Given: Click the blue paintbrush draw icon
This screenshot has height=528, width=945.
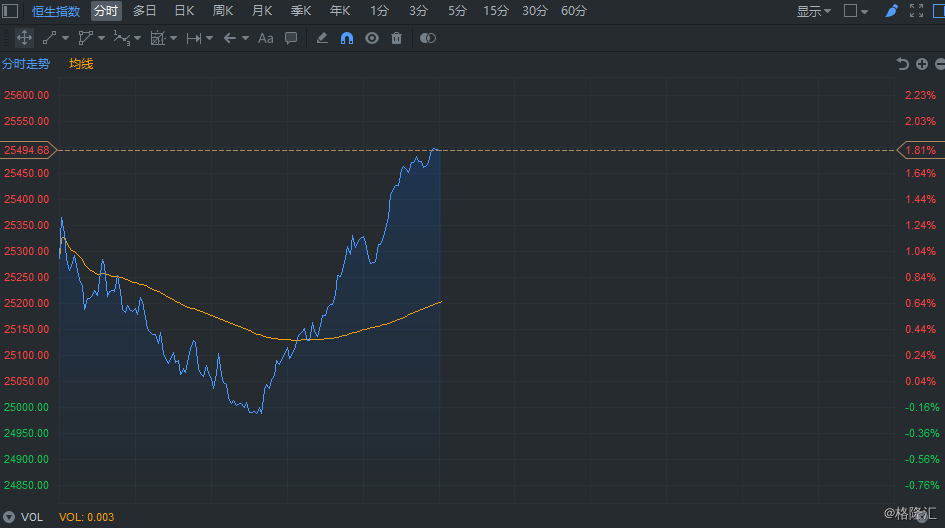Looking at the screenshot, I should tap(892, 11).
